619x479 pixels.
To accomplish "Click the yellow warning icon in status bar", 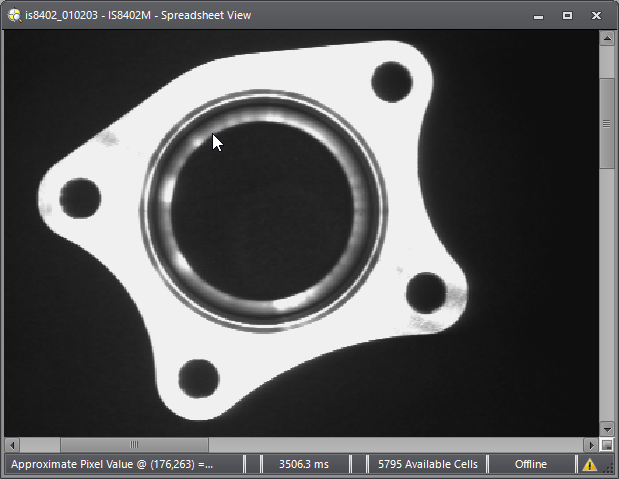I will [589, 465].
